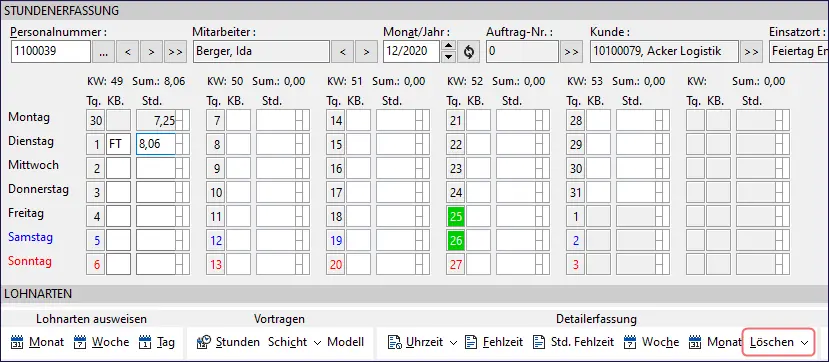Focus the Personalnummer input field
Screen dimensions: 829x362
pos(50,52)
